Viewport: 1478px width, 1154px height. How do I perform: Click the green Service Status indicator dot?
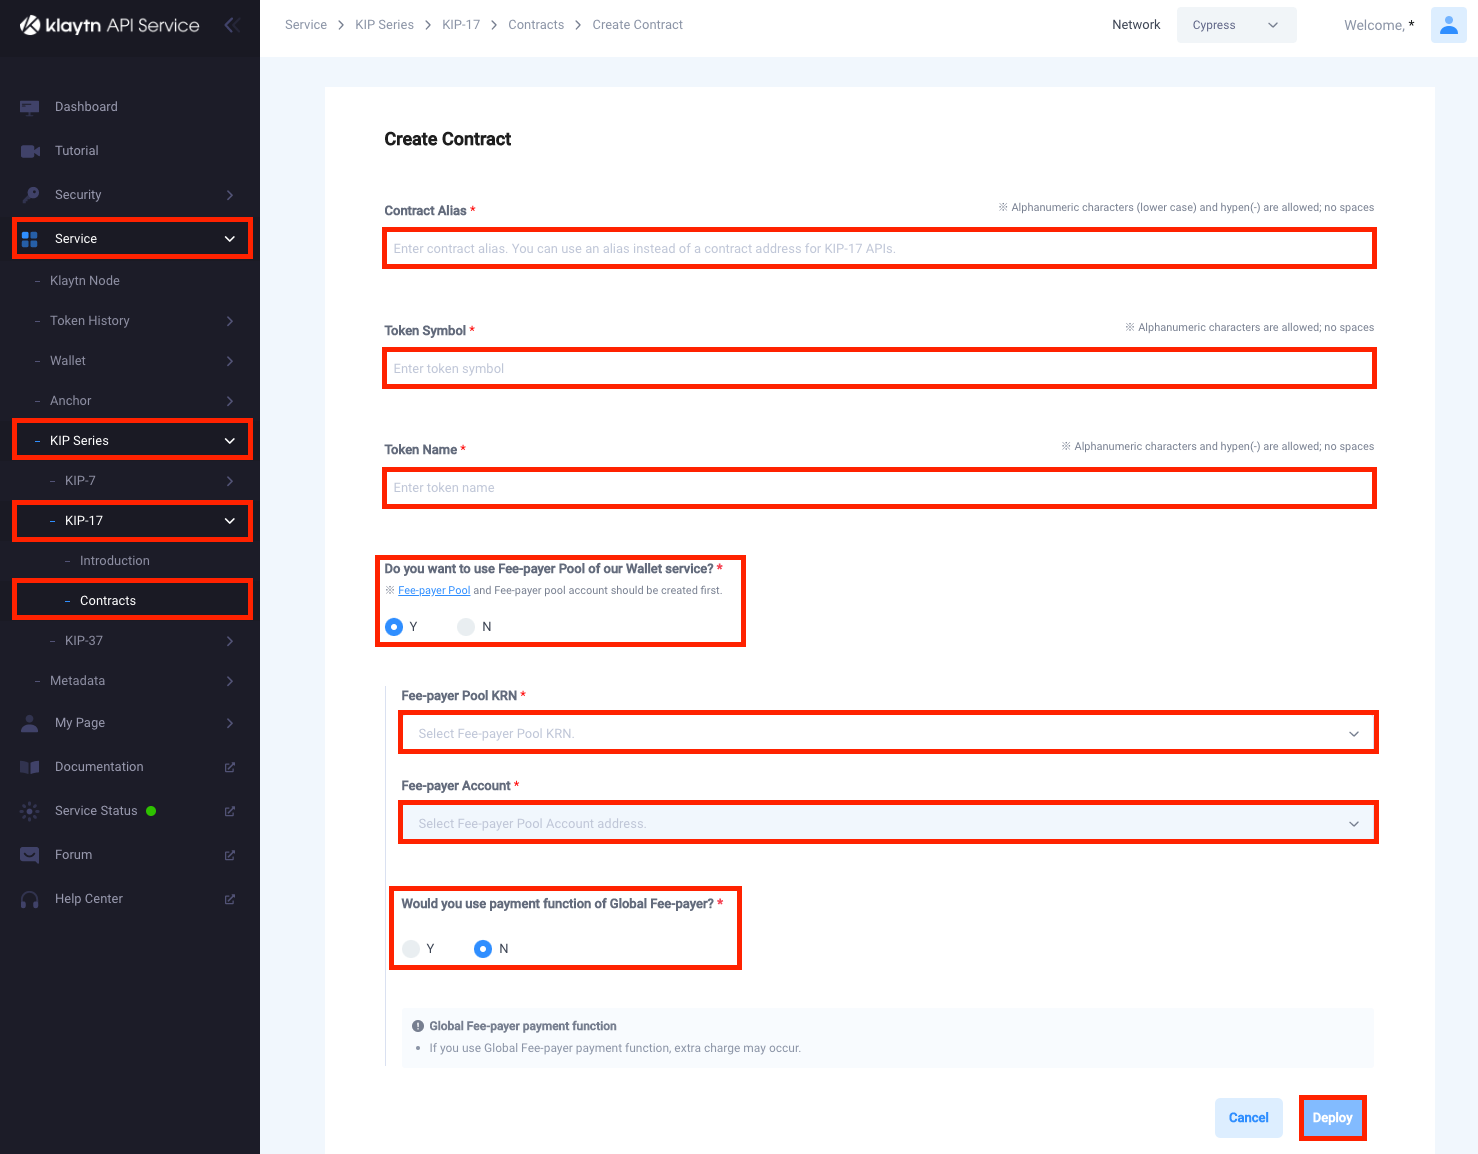pos(151,811)
